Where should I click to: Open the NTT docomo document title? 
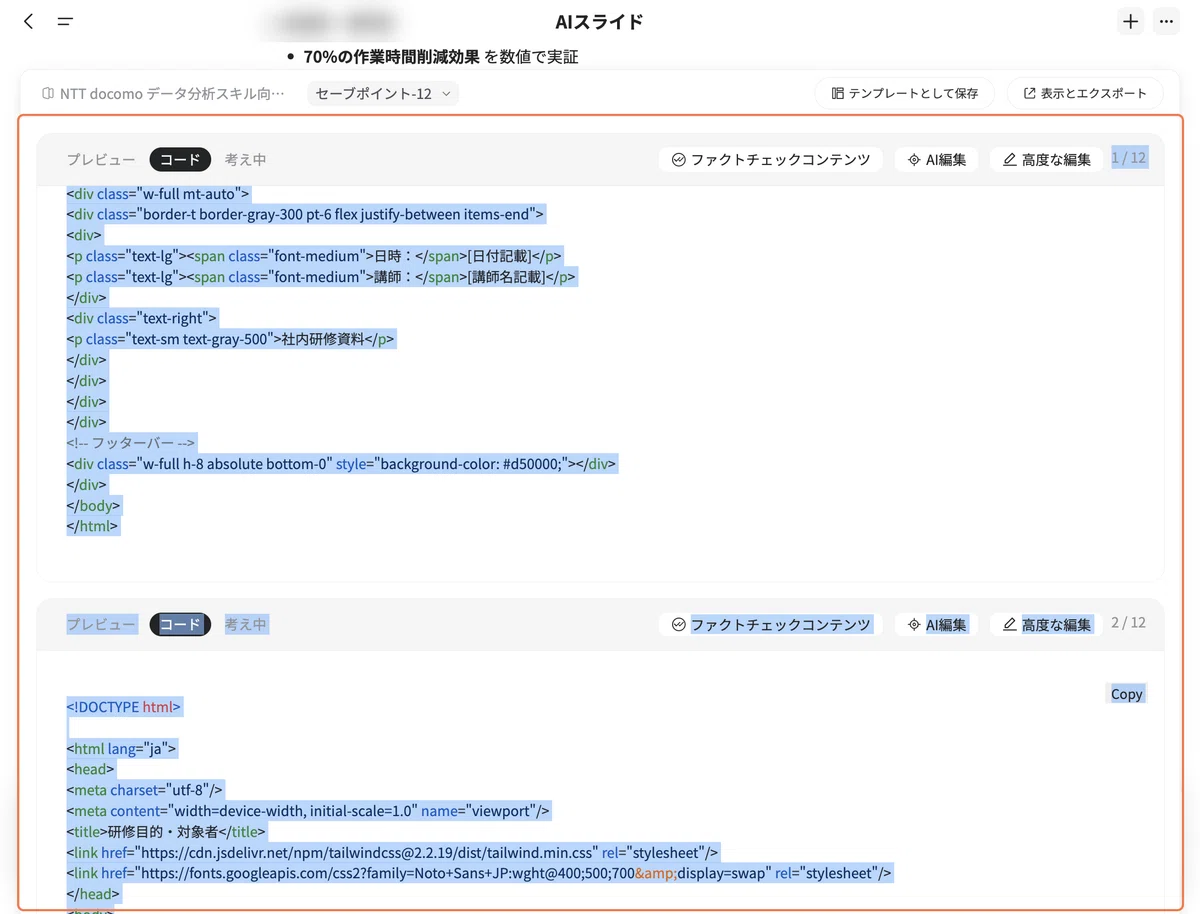pyautogui.click(x=163, y=93)
